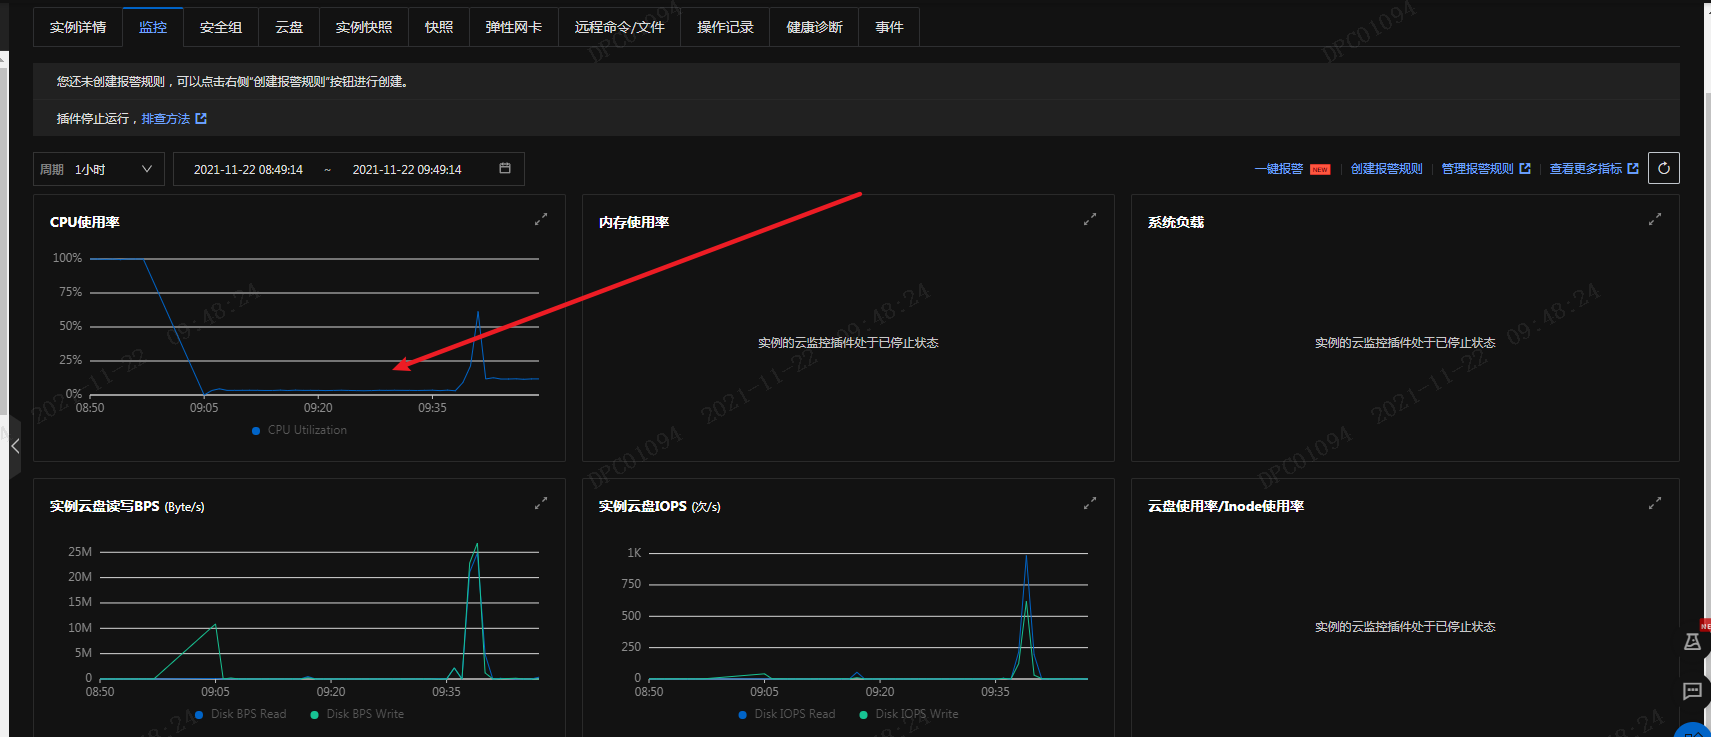
Task: Click the 25M axis label on BPS chart
Action: pyautogui.click(x=80, y=552)
